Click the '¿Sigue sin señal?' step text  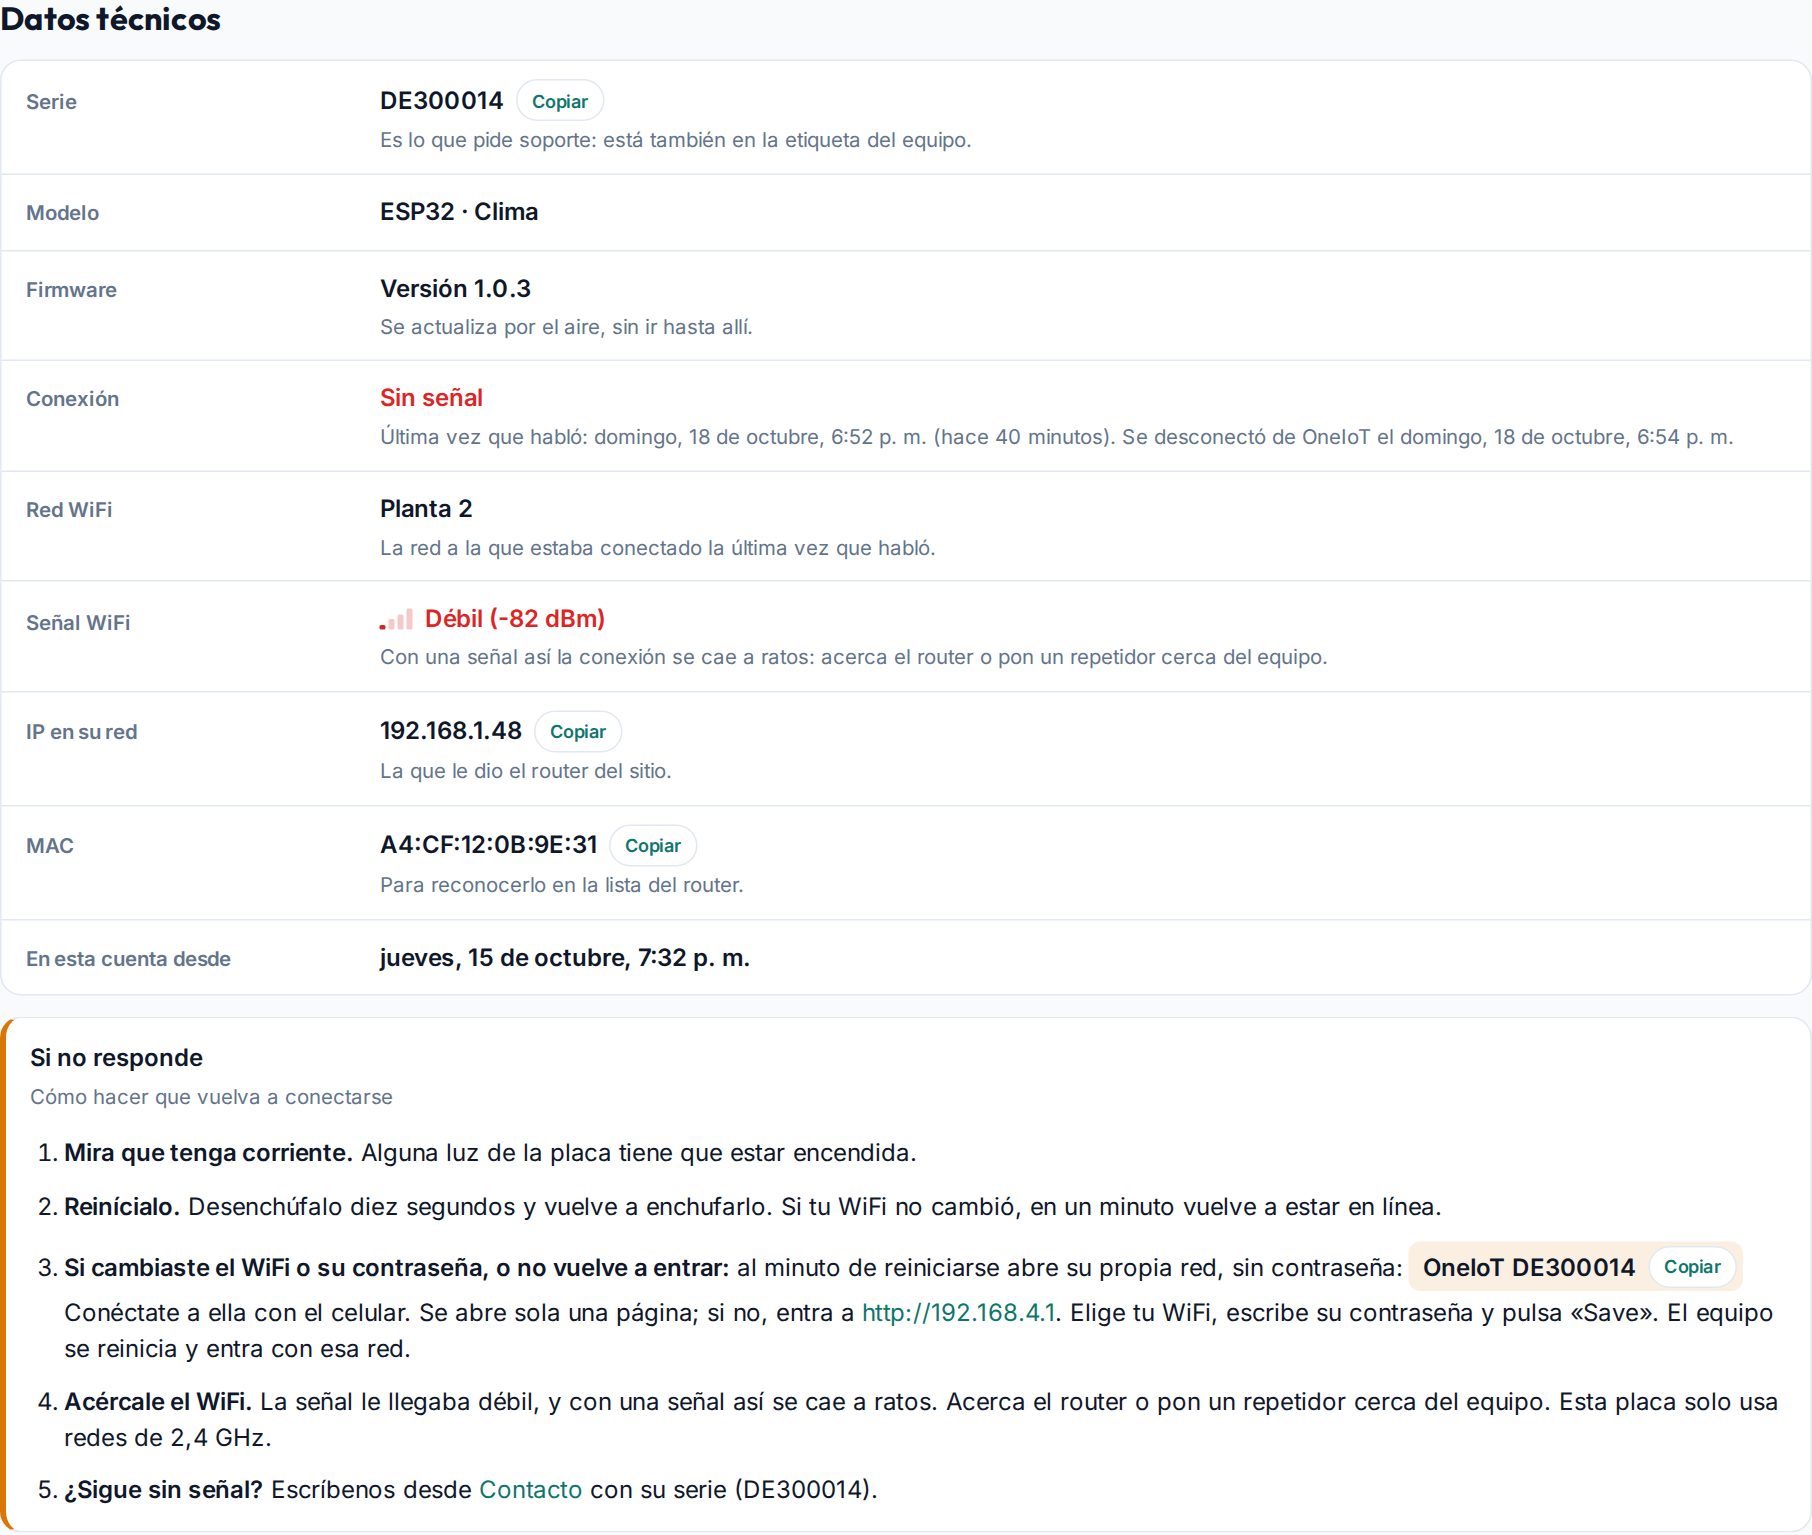pos(163,1490)
